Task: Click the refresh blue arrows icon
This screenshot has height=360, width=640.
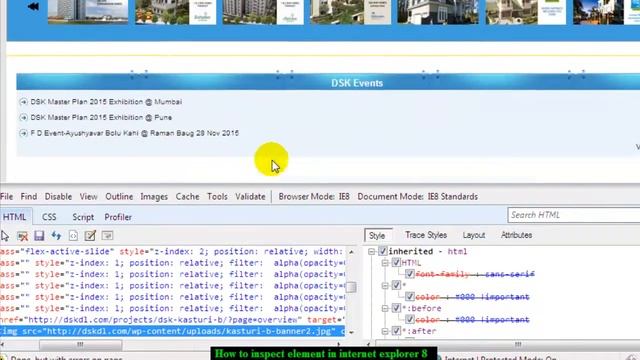Action: pyautogui.click(x=56, y=236)
